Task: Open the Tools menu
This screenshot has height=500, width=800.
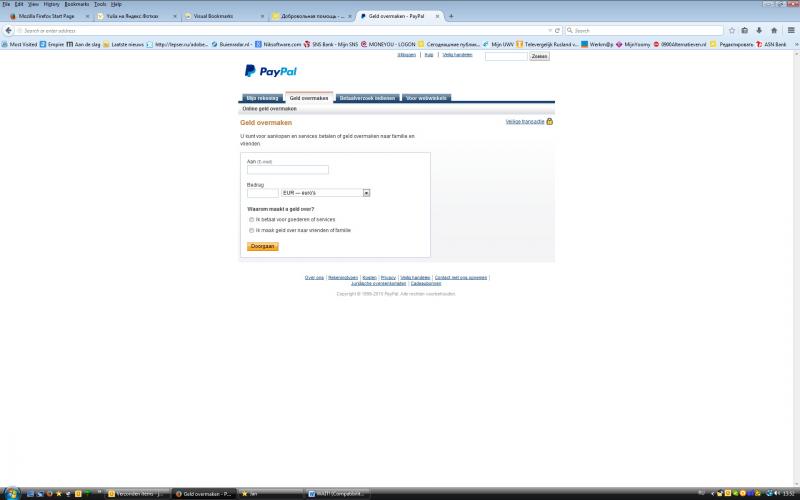Action: [100, 4]
